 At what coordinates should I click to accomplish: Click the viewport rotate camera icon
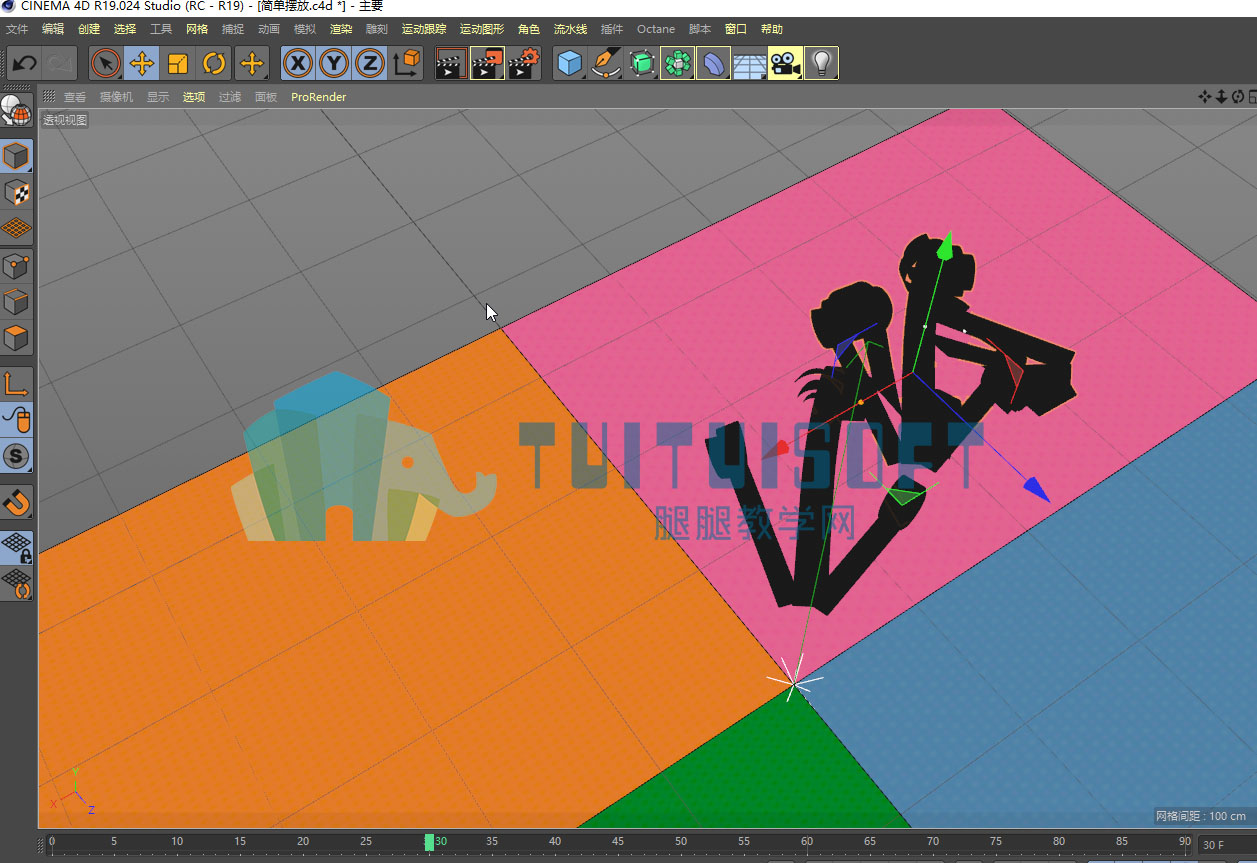[x=1237, y=97]
